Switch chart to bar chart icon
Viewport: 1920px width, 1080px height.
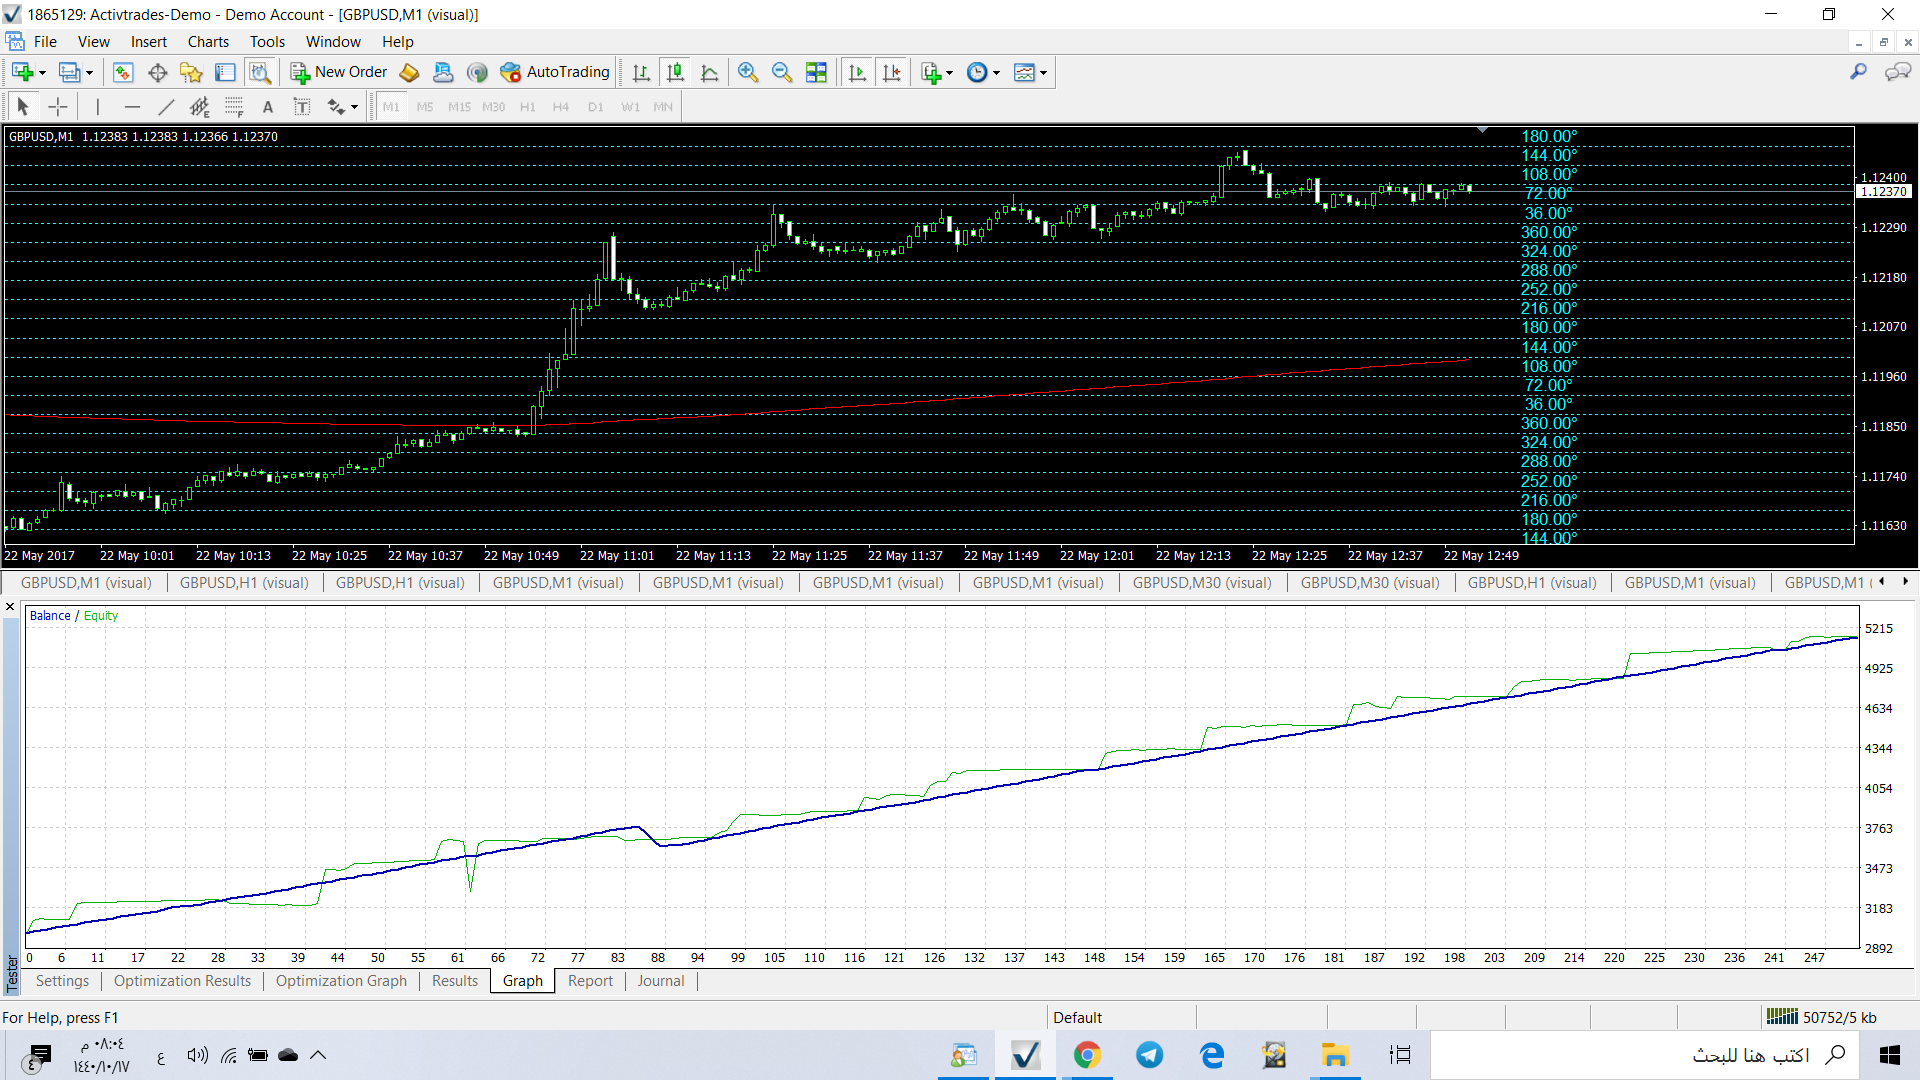[x=642, y=72]
